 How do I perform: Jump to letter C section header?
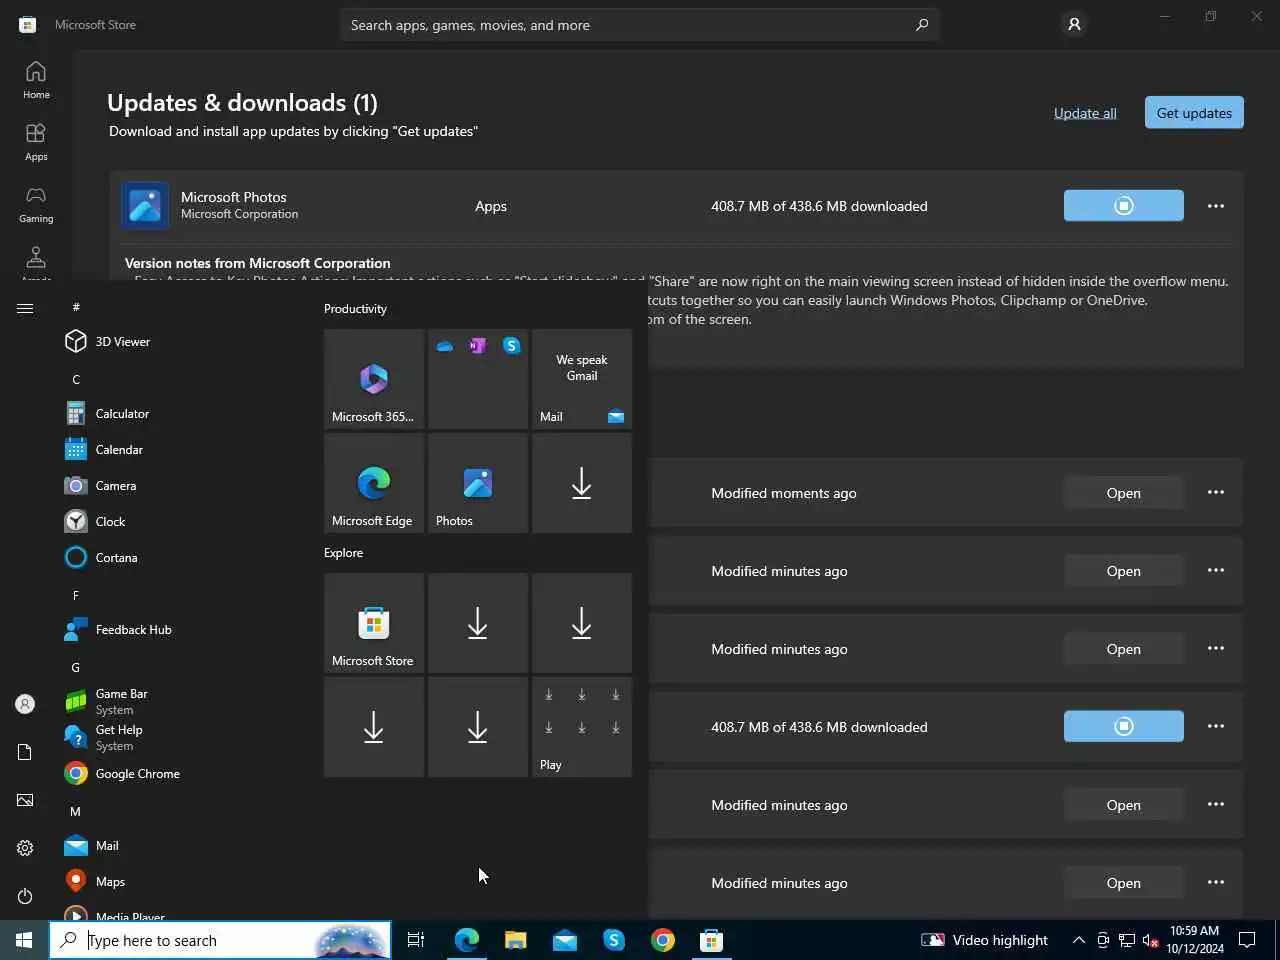pos(76,379)
